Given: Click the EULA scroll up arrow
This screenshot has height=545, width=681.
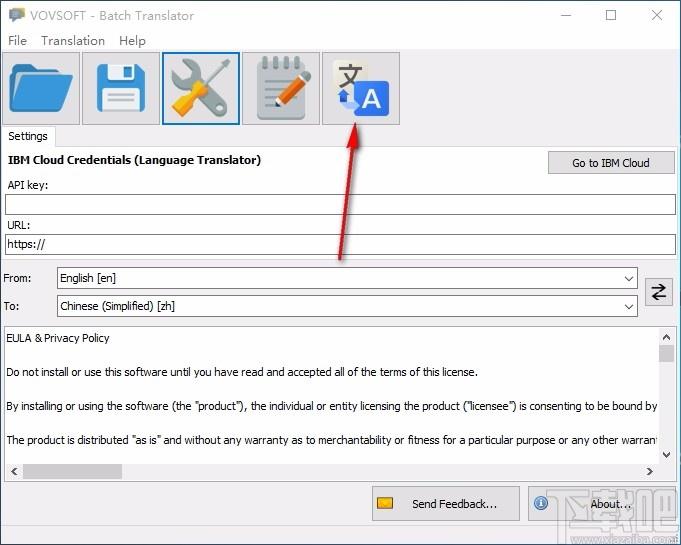Looking at the screenshot, I should click(666, 337).
